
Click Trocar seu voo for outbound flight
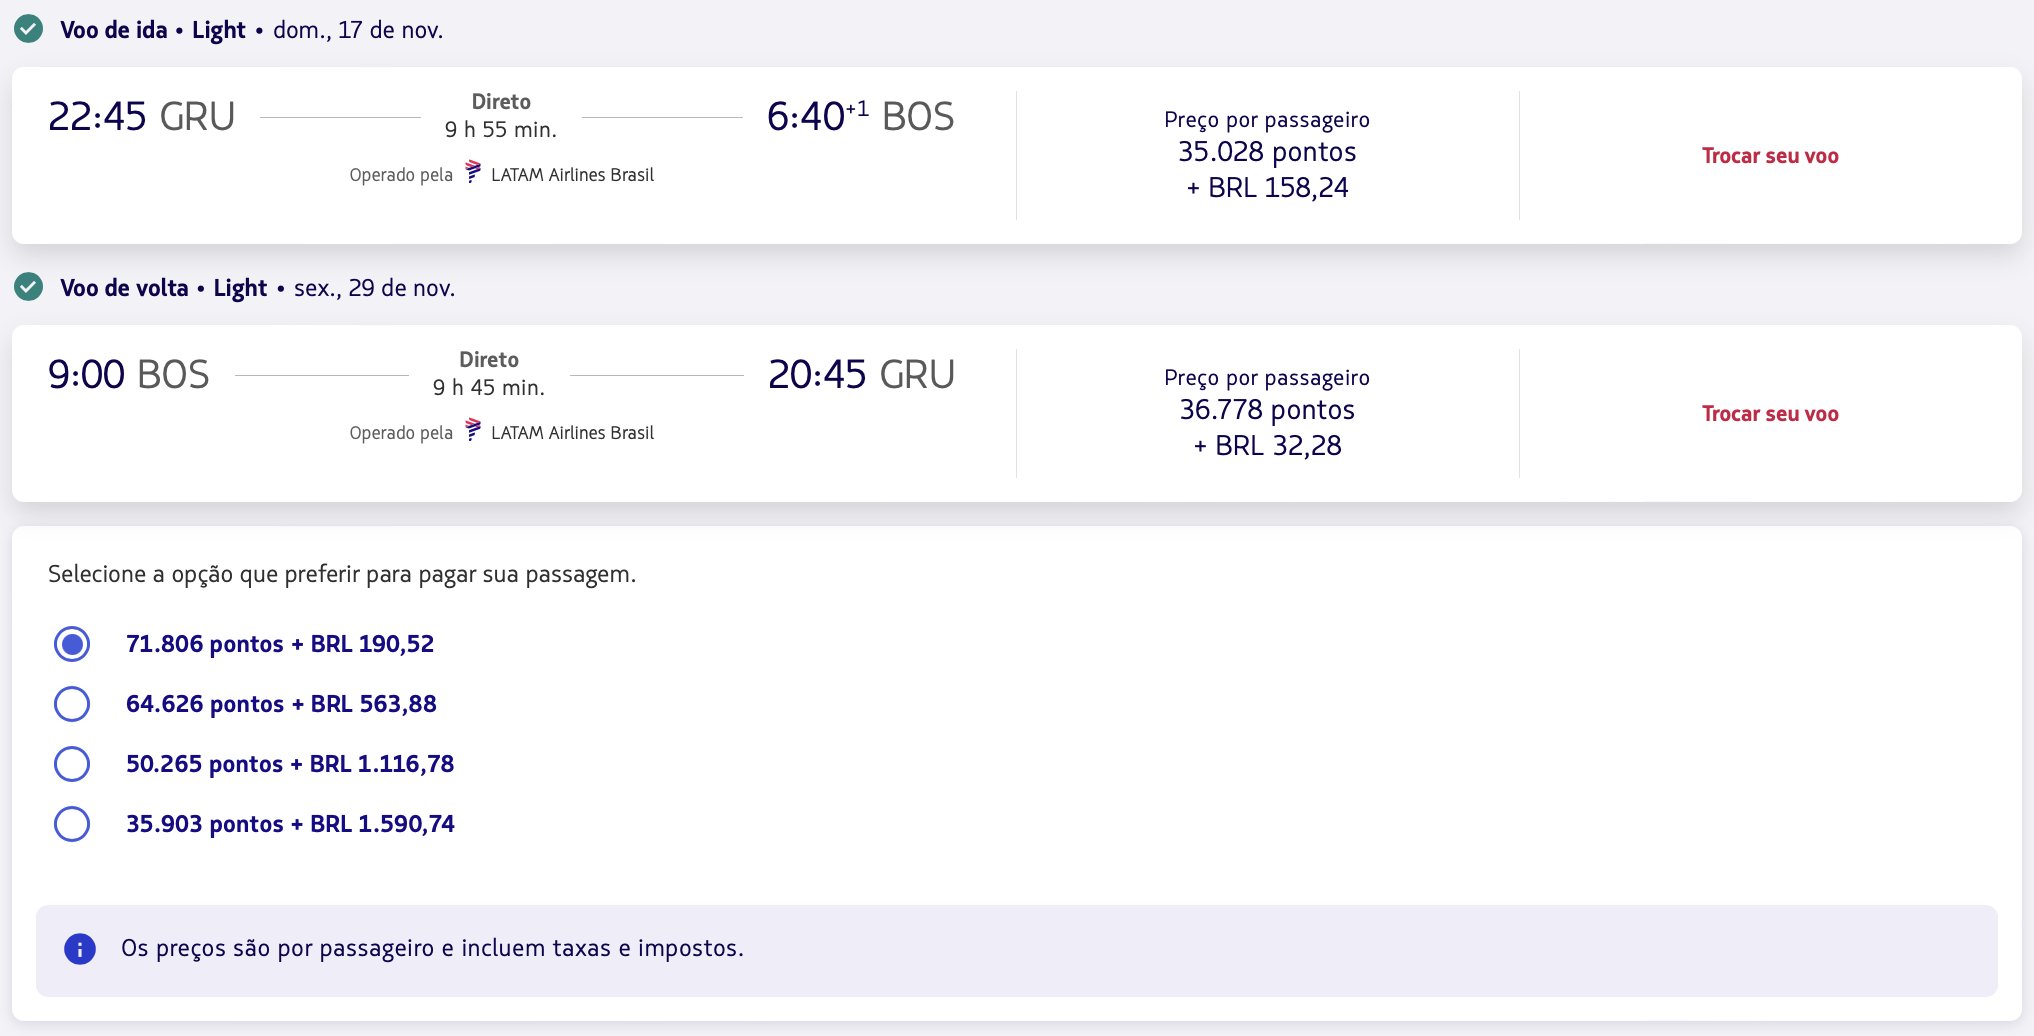click(x=1770, y=156)
